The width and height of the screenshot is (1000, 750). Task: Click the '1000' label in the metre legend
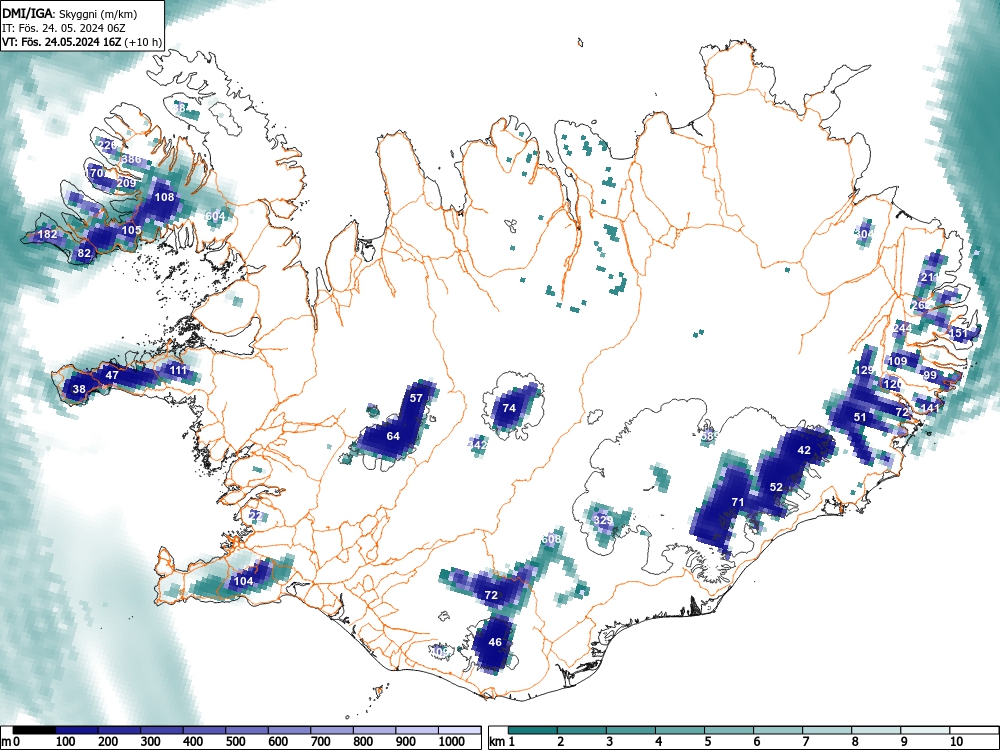point(452,742)
